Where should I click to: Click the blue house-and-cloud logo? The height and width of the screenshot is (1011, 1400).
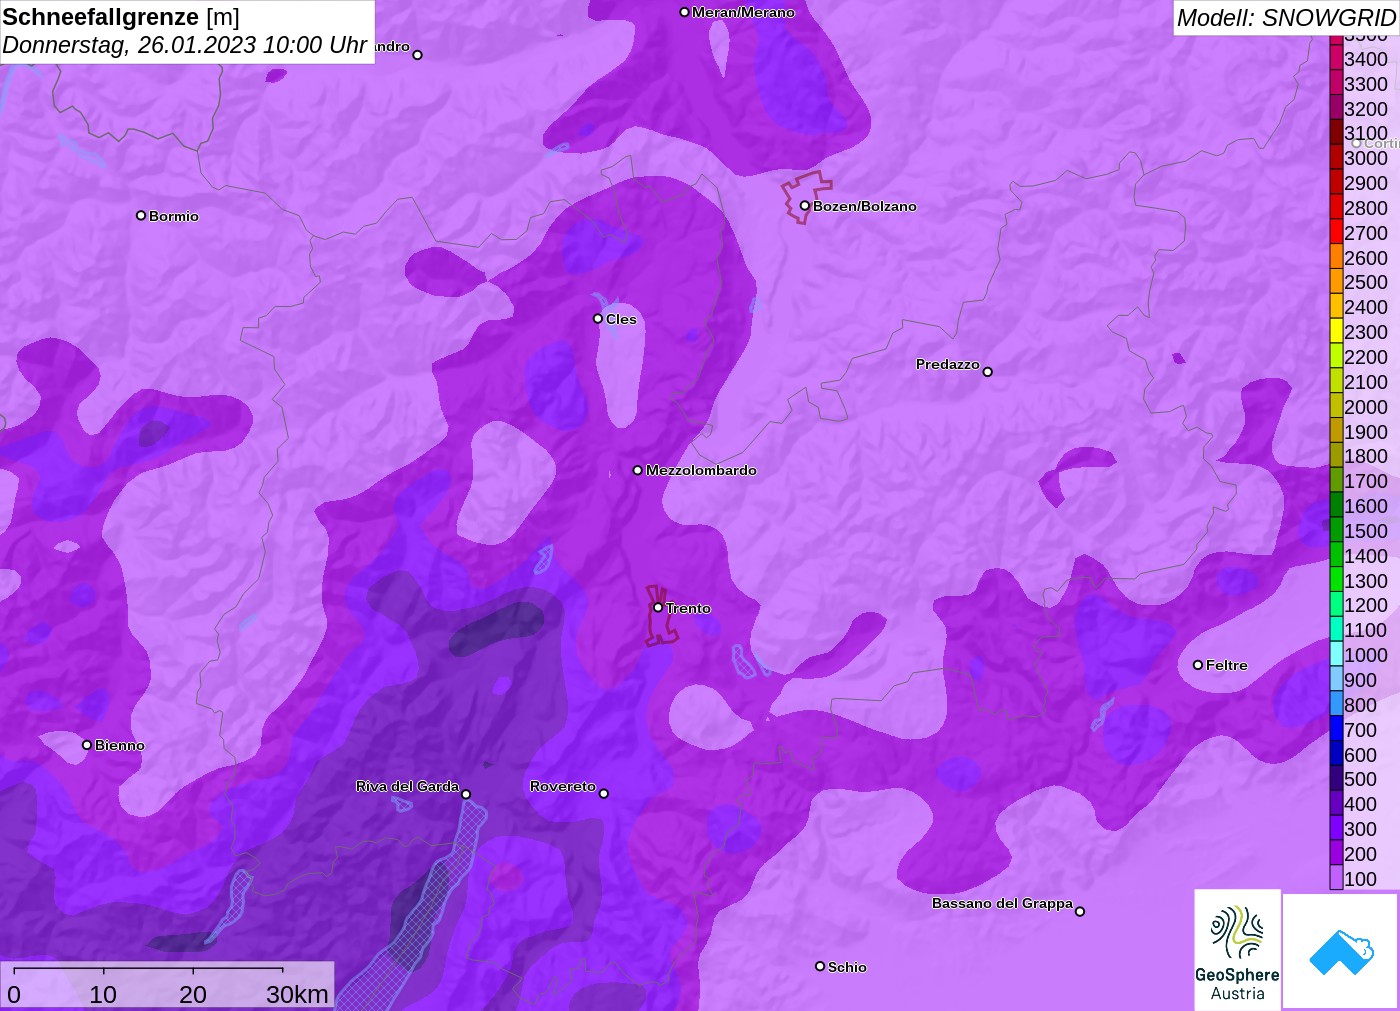(1341, 951)
